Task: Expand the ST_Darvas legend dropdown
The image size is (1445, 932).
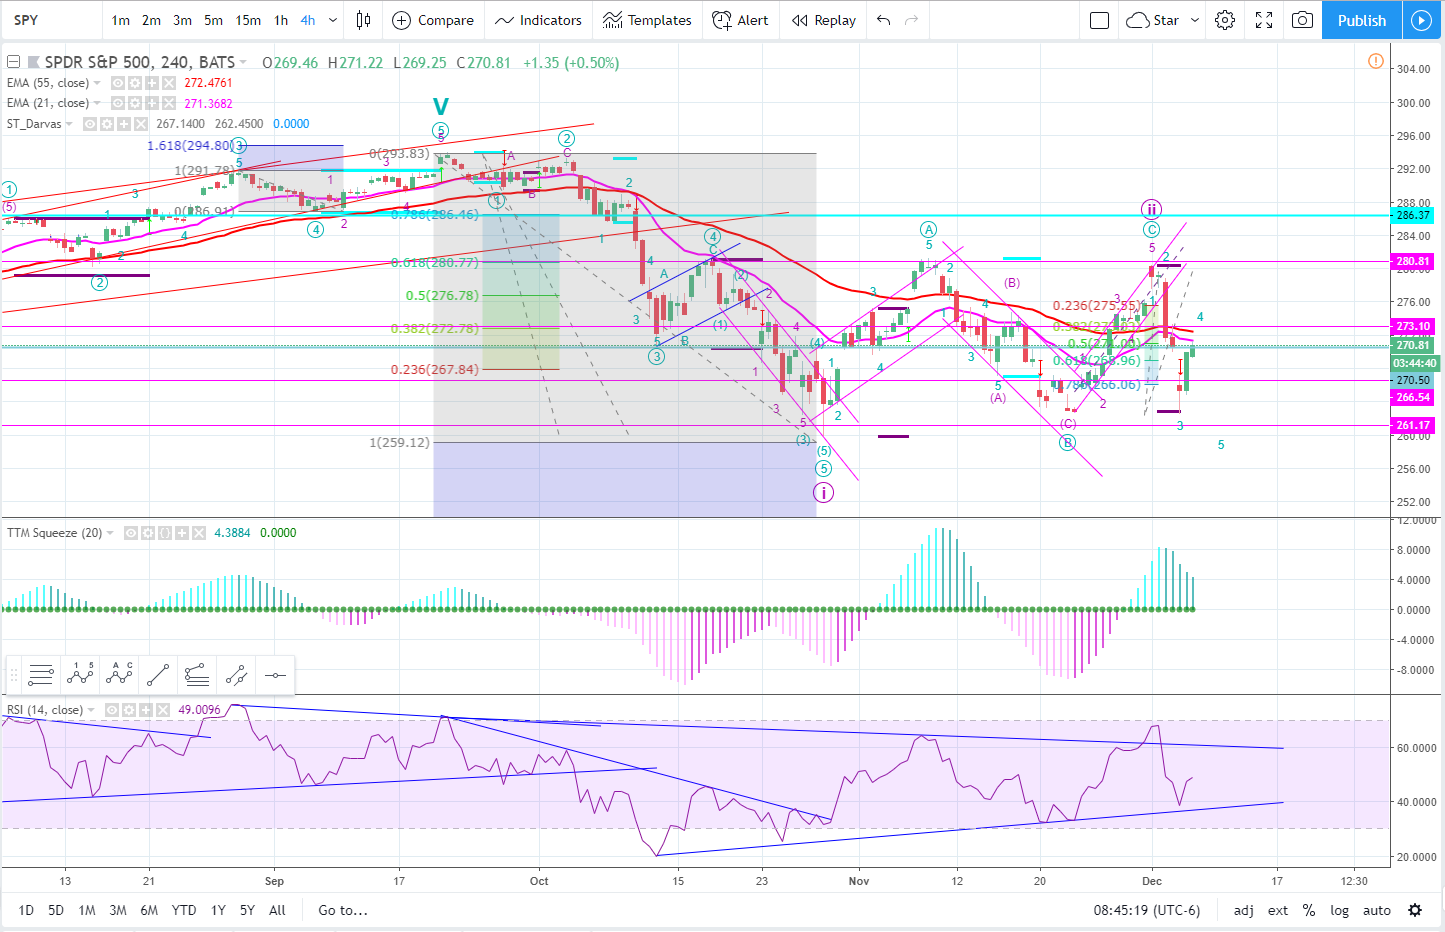Action: coord(70,124)
